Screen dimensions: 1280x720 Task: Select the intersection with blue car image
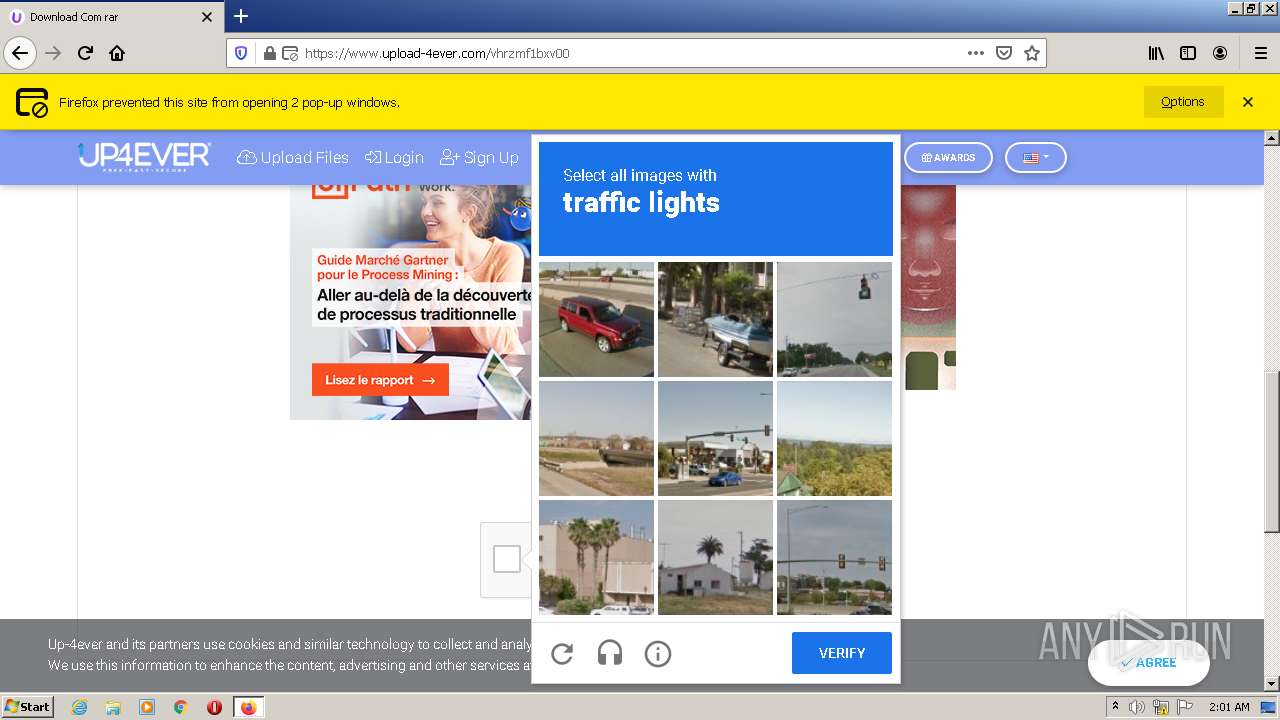[715, 438]
